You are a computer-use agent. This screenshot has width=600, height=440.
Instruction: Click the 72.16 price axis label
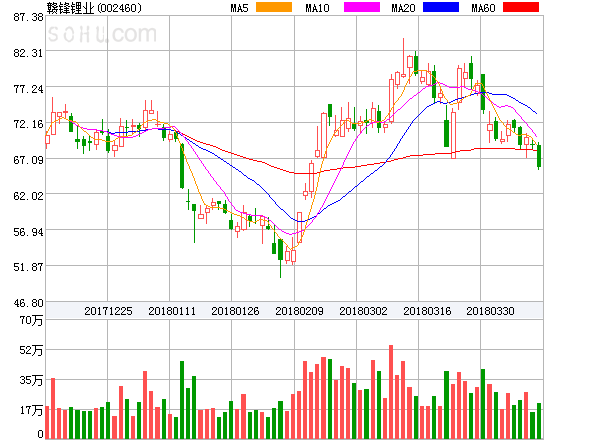(x=28, y=124)
